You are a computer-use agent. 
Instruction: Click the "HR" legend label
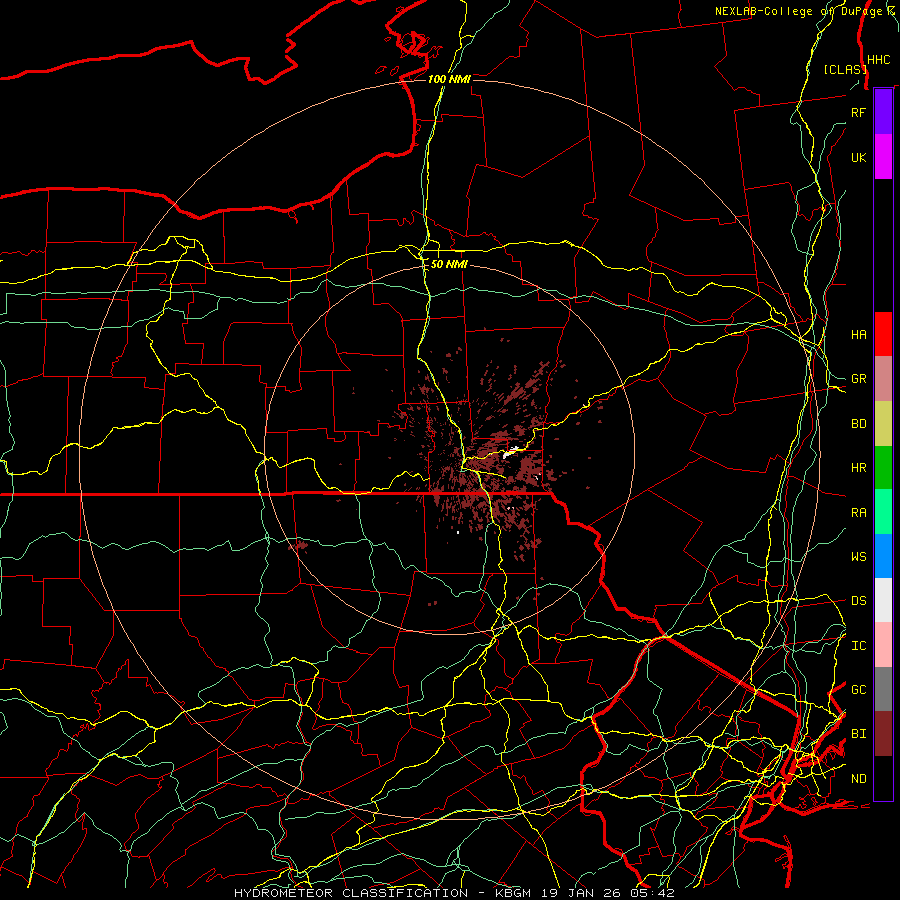(x=858, y=468)
